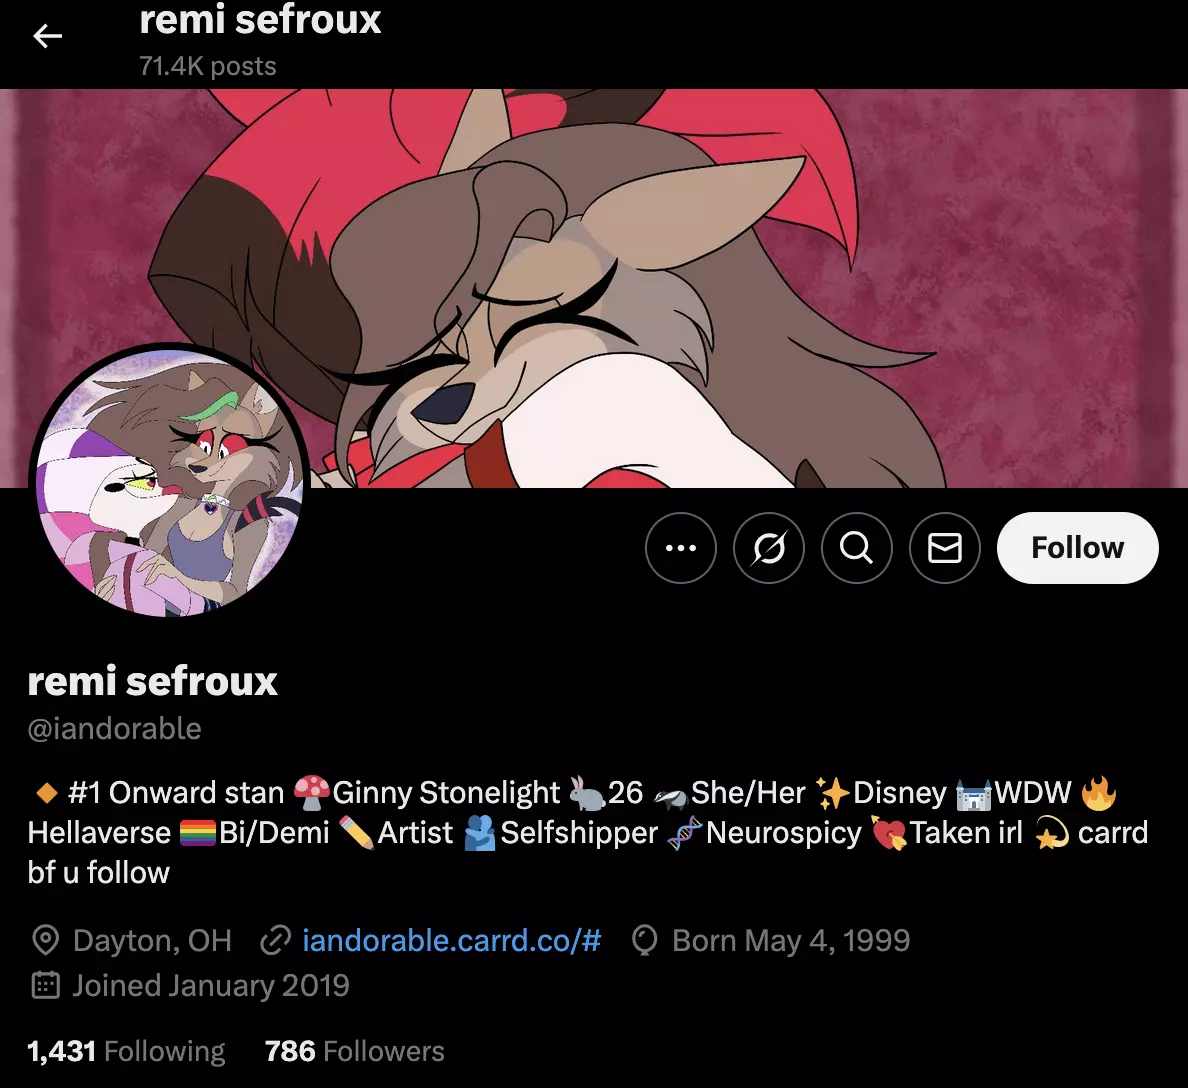This screenshot has height=1088, width=1188.
Task: Go back using the left arrow
Action: click(47, 36)
